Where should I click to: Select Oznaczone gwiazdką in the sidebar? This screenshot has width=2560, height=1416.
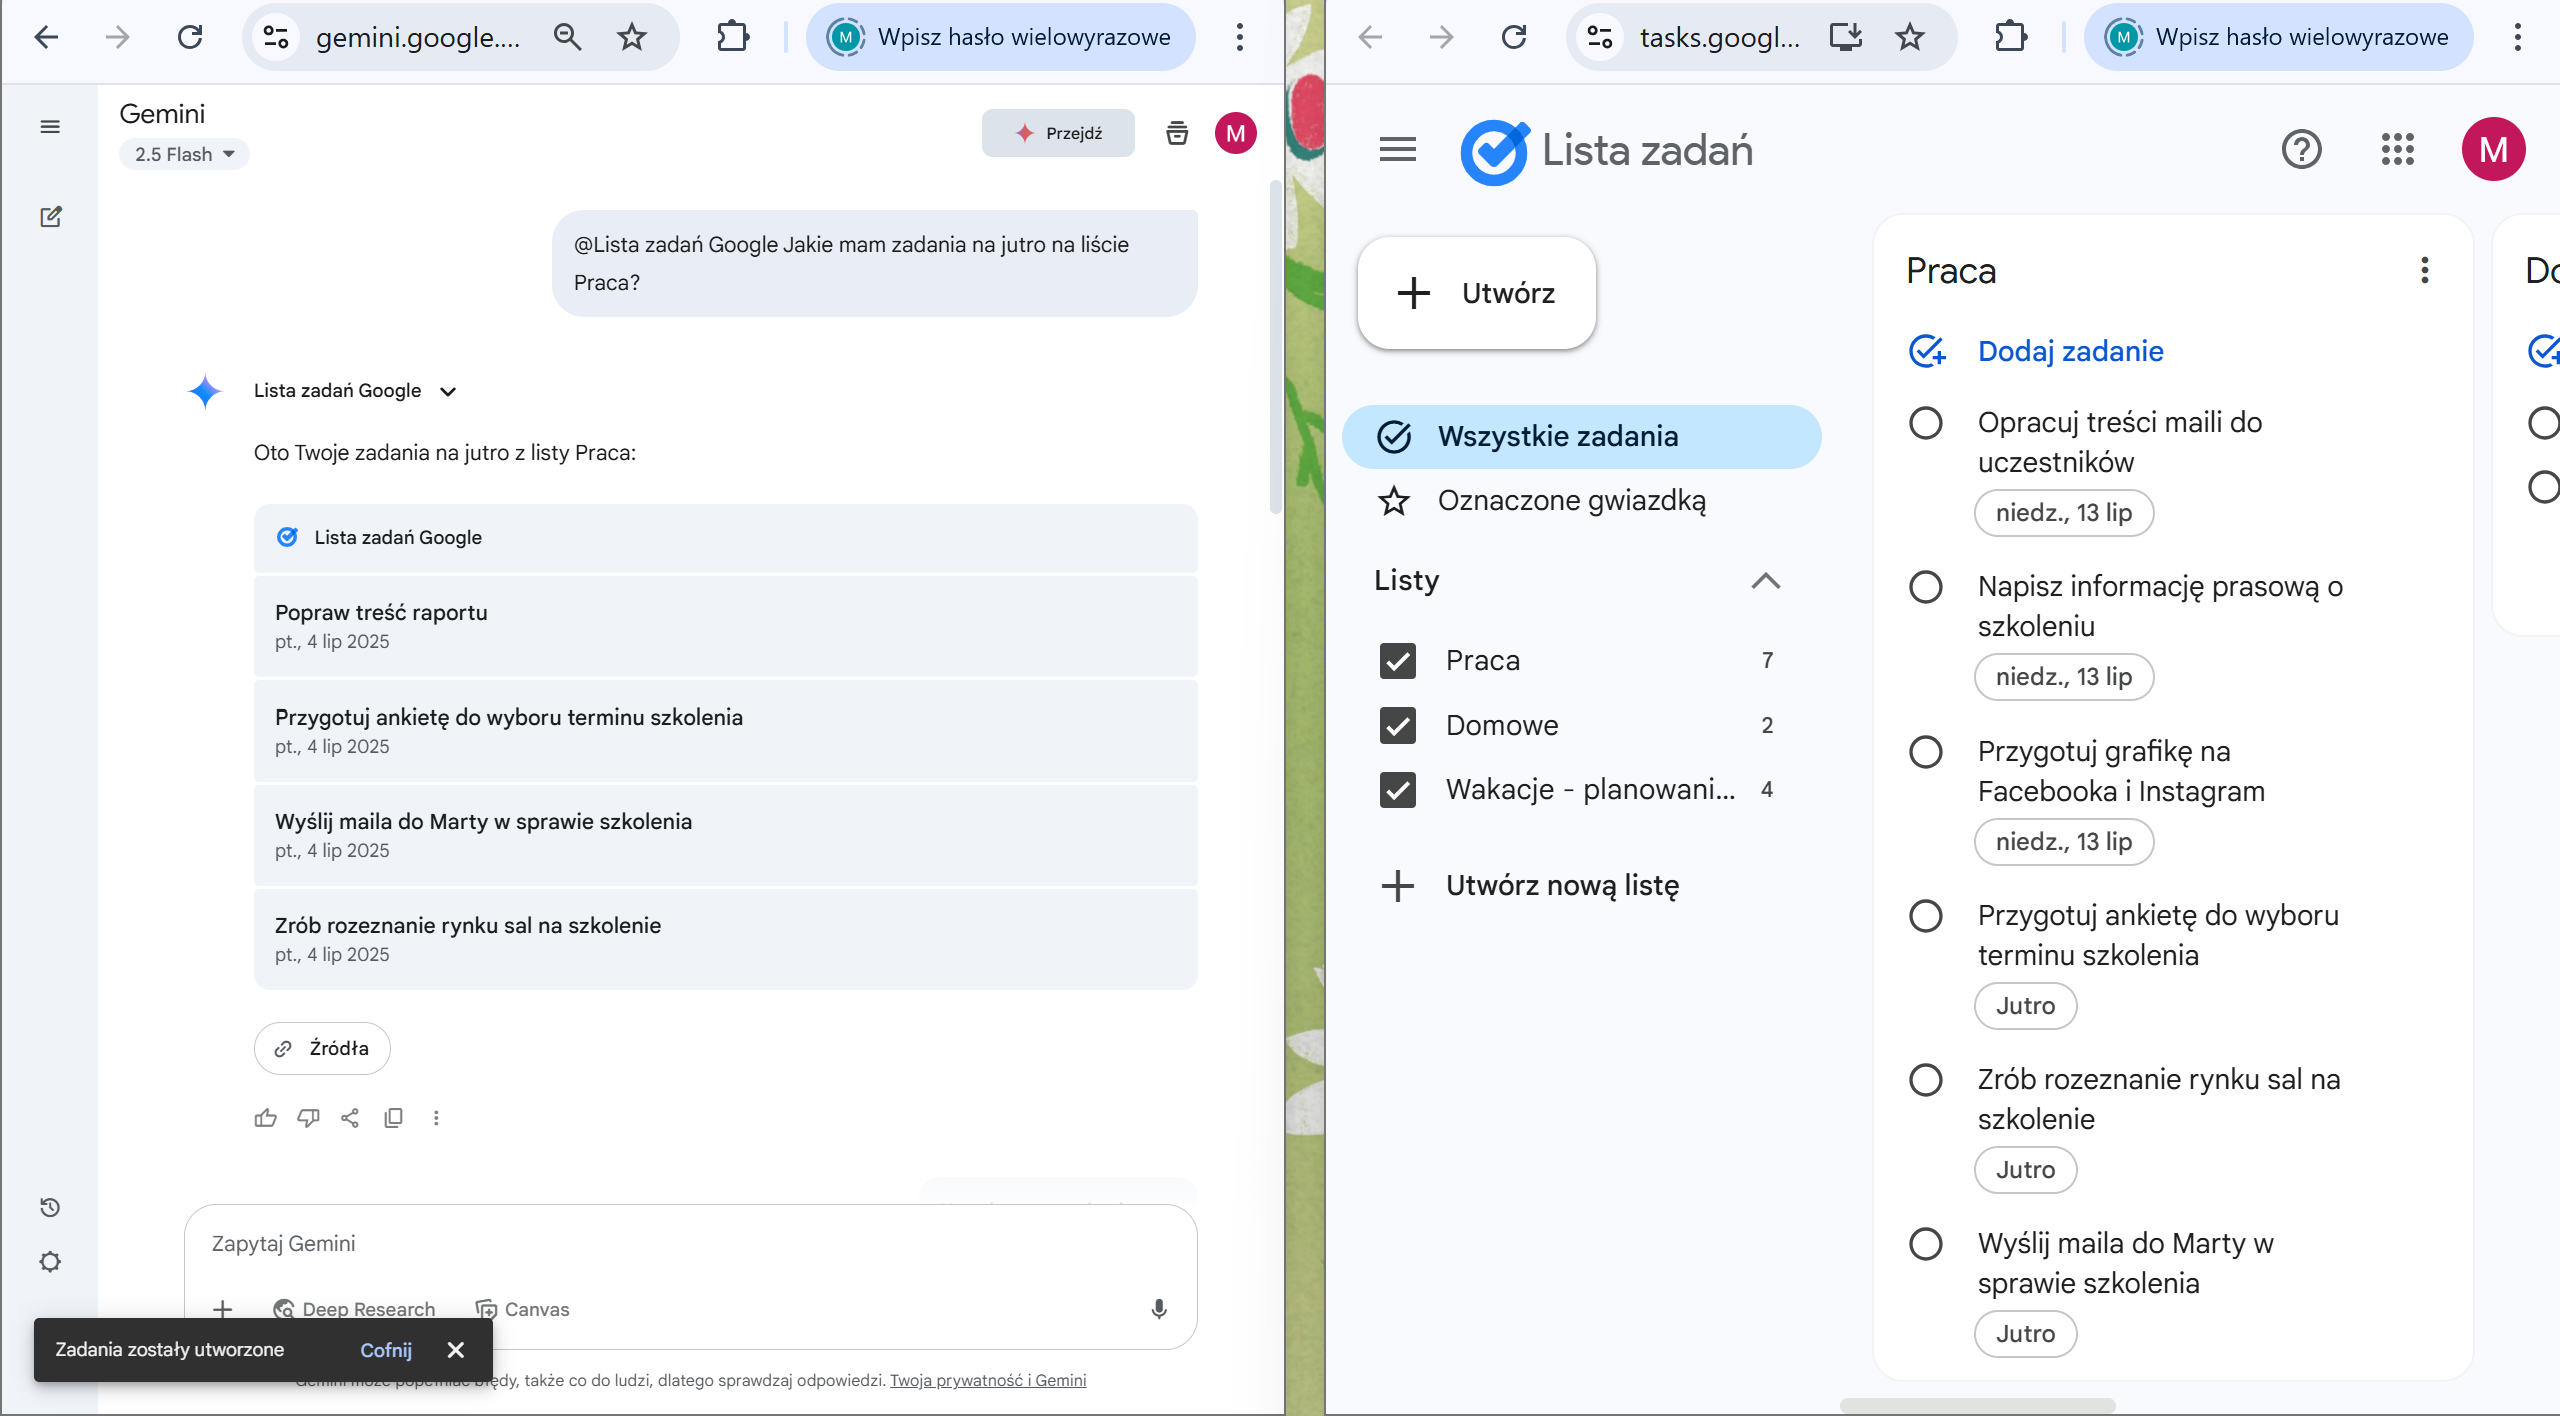click(x=1571, y=501)
